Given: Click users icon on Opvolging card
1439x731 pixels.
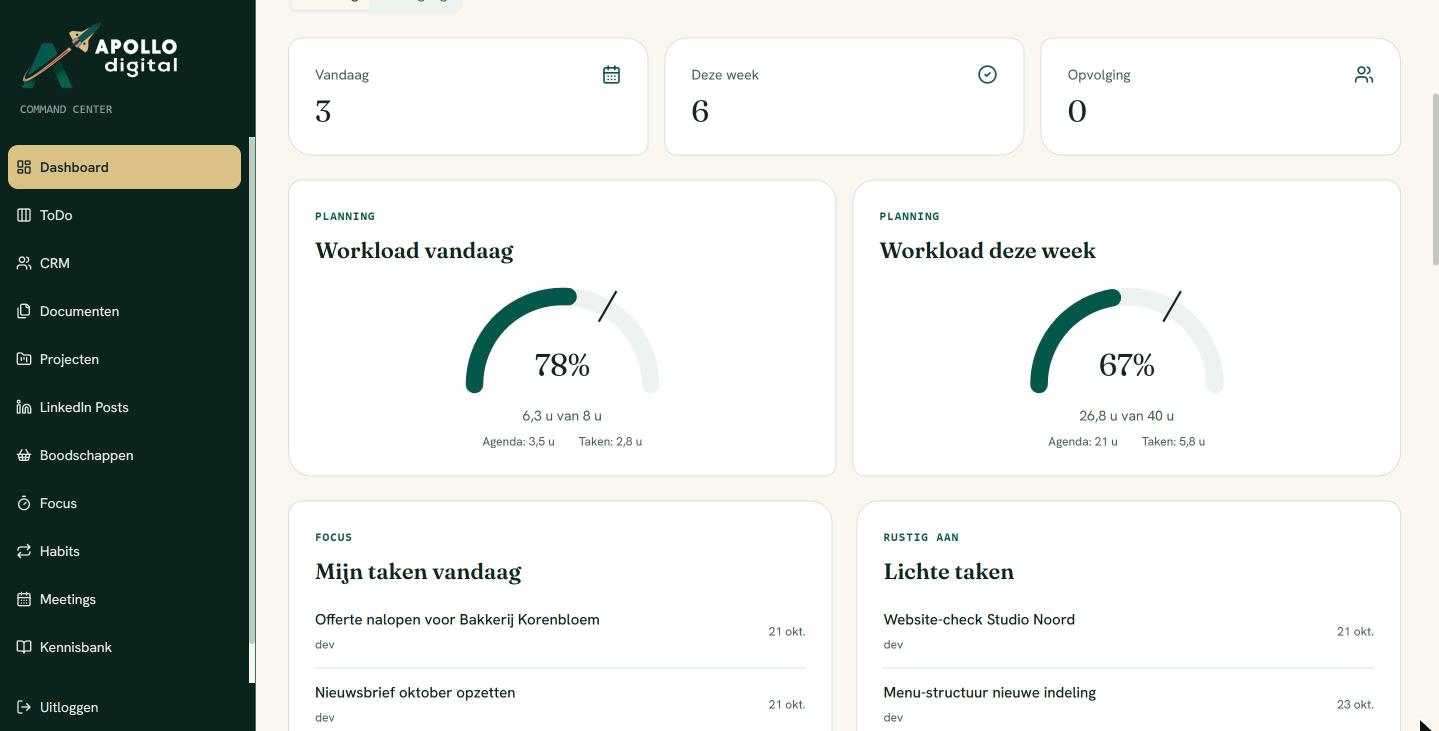Looking at the screenshot, I should click(1364, 75).
